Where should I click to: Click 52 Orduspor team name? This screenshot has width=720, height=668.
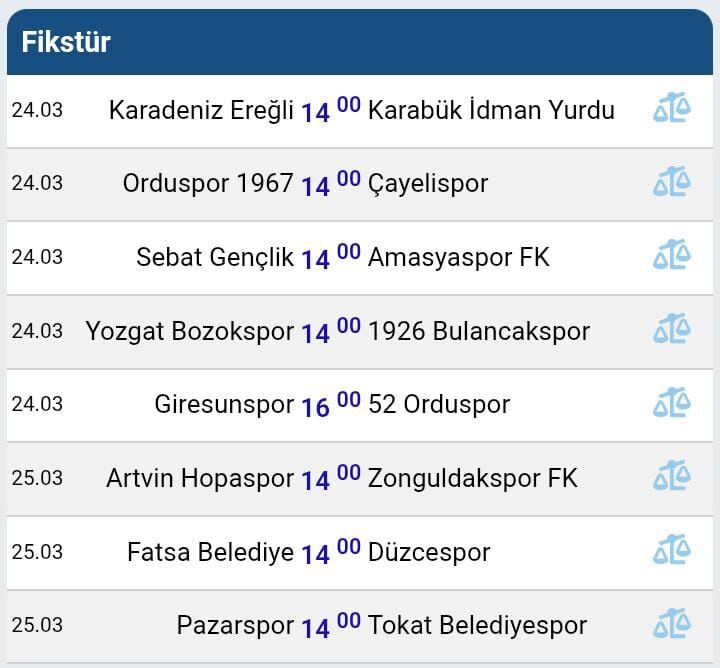pyautogui.click(x=439, y=404)
